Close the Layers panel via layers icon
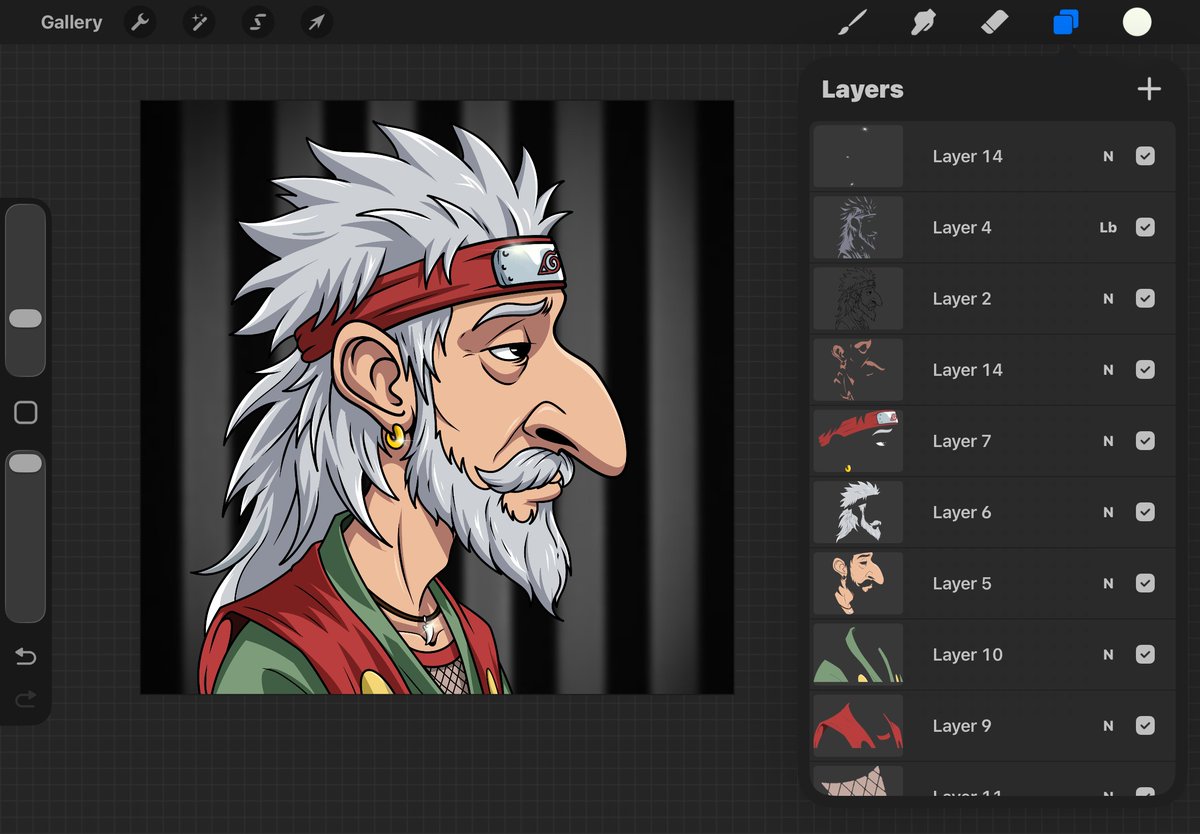 (1066, 22)
